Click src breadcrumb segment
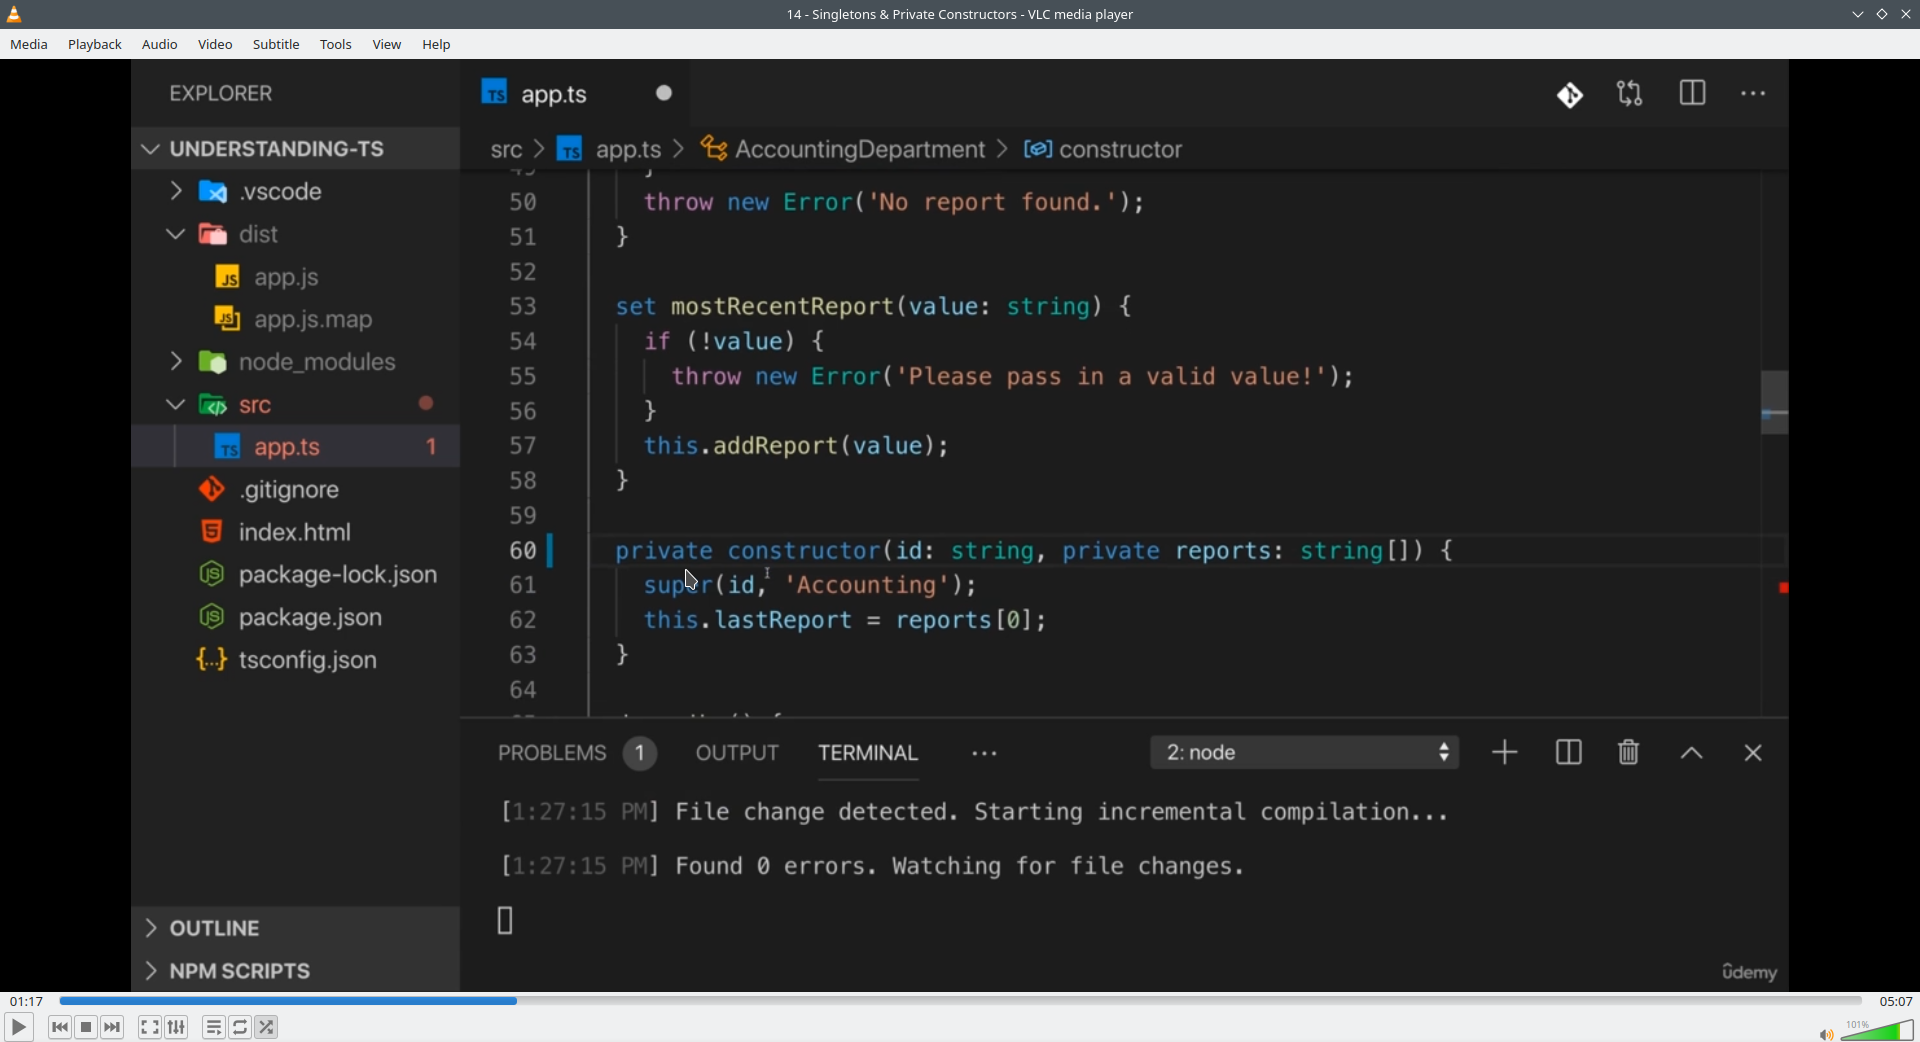Screen dimensions: 1920x1042 [507, 150]
